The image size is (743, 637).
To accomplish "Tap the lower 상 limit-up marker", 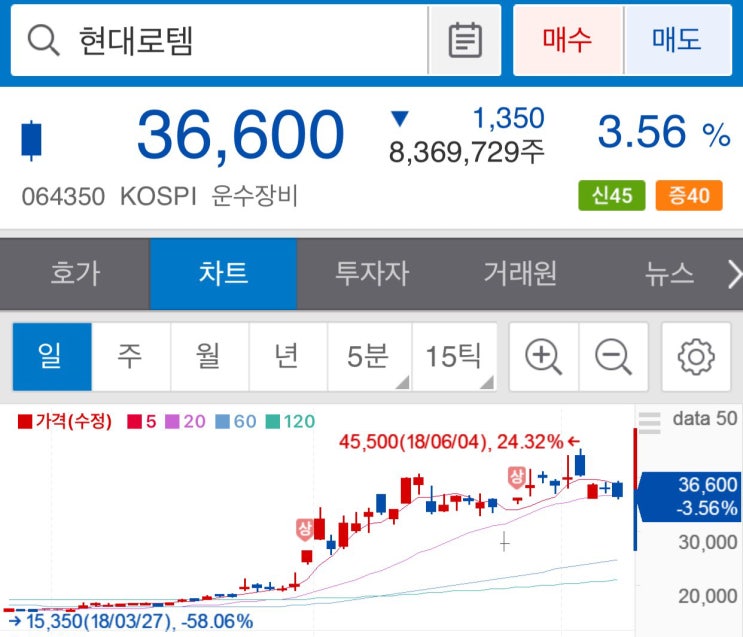I will pos(304,529).
